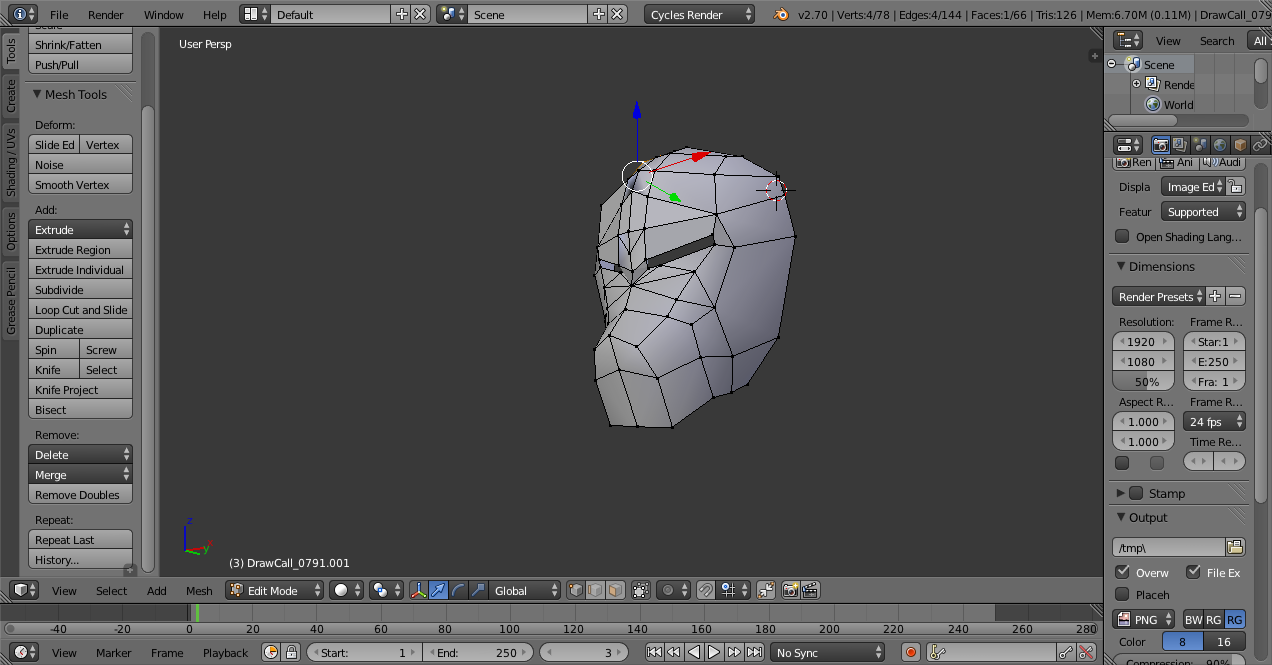
Task: Click the End frame 250 field
Action: click(x=477, y=652)
